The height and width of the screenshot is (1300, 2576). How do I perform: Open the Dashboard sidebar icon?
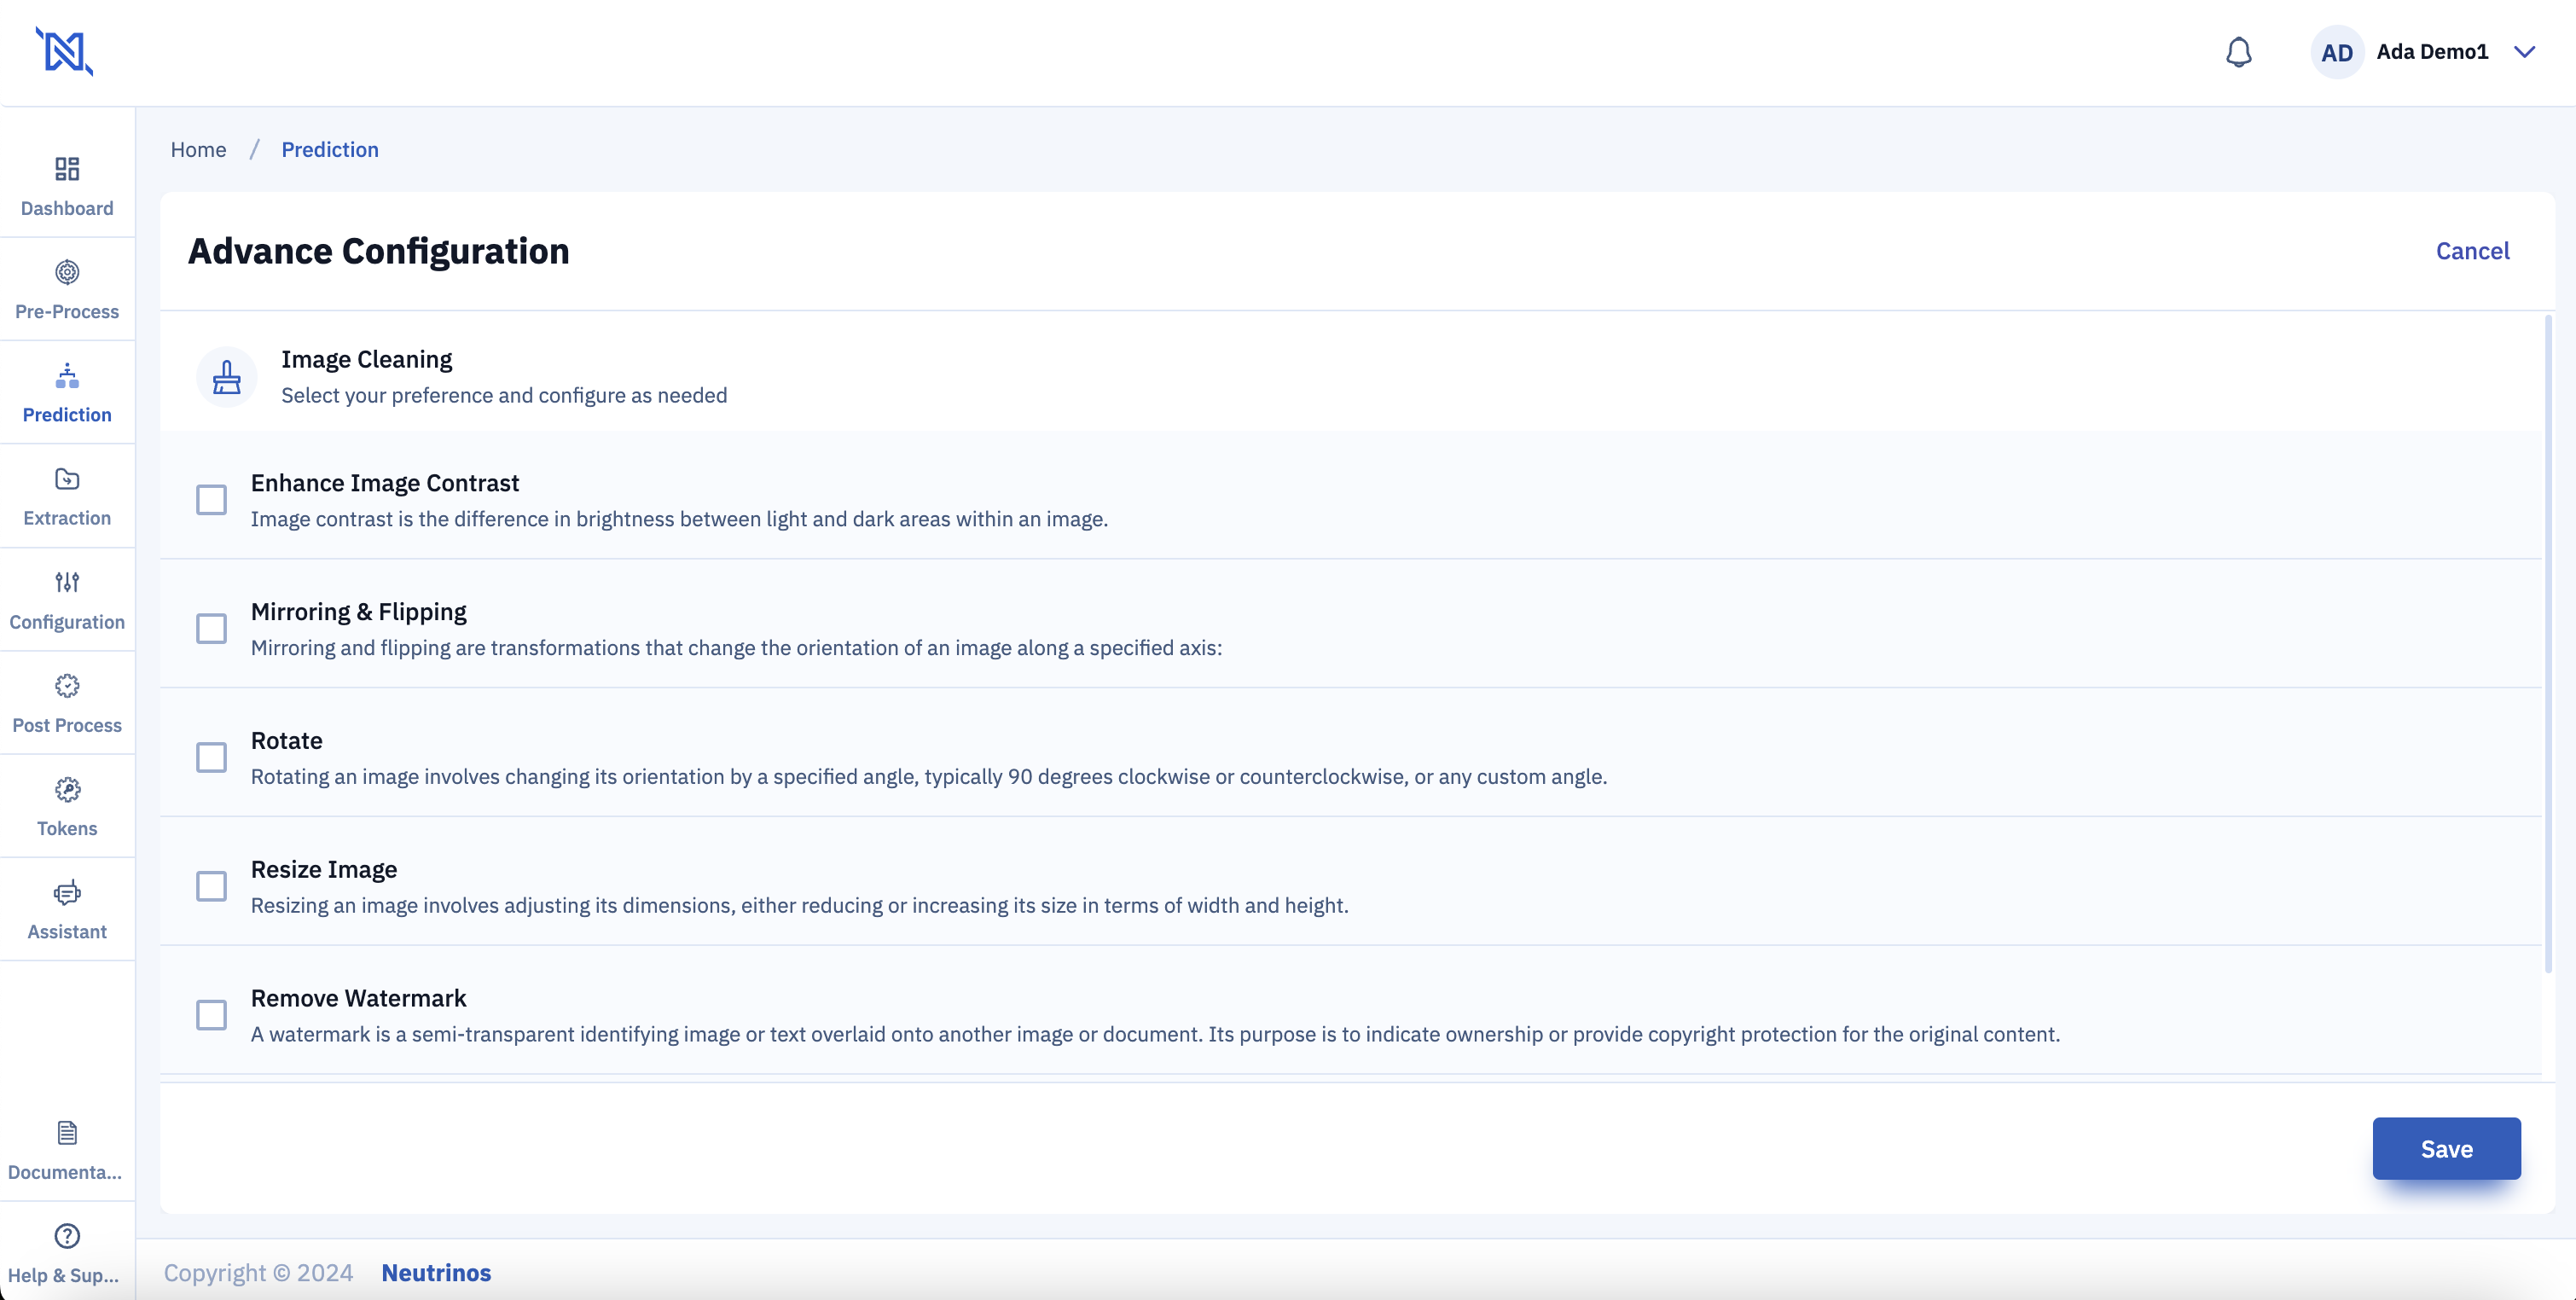pos(67,168)
